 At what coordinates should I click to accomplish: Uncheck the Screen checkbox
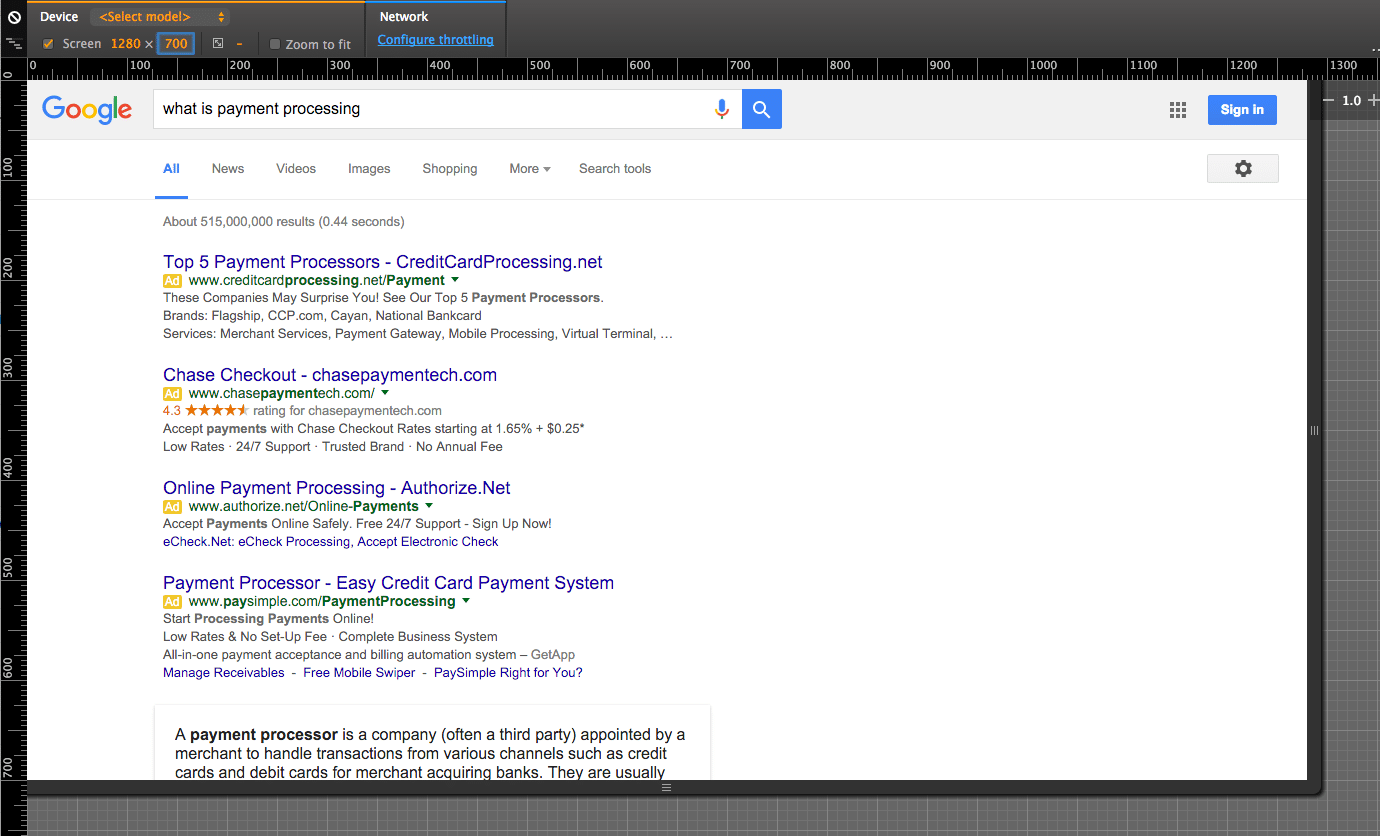tap(48, 44)
